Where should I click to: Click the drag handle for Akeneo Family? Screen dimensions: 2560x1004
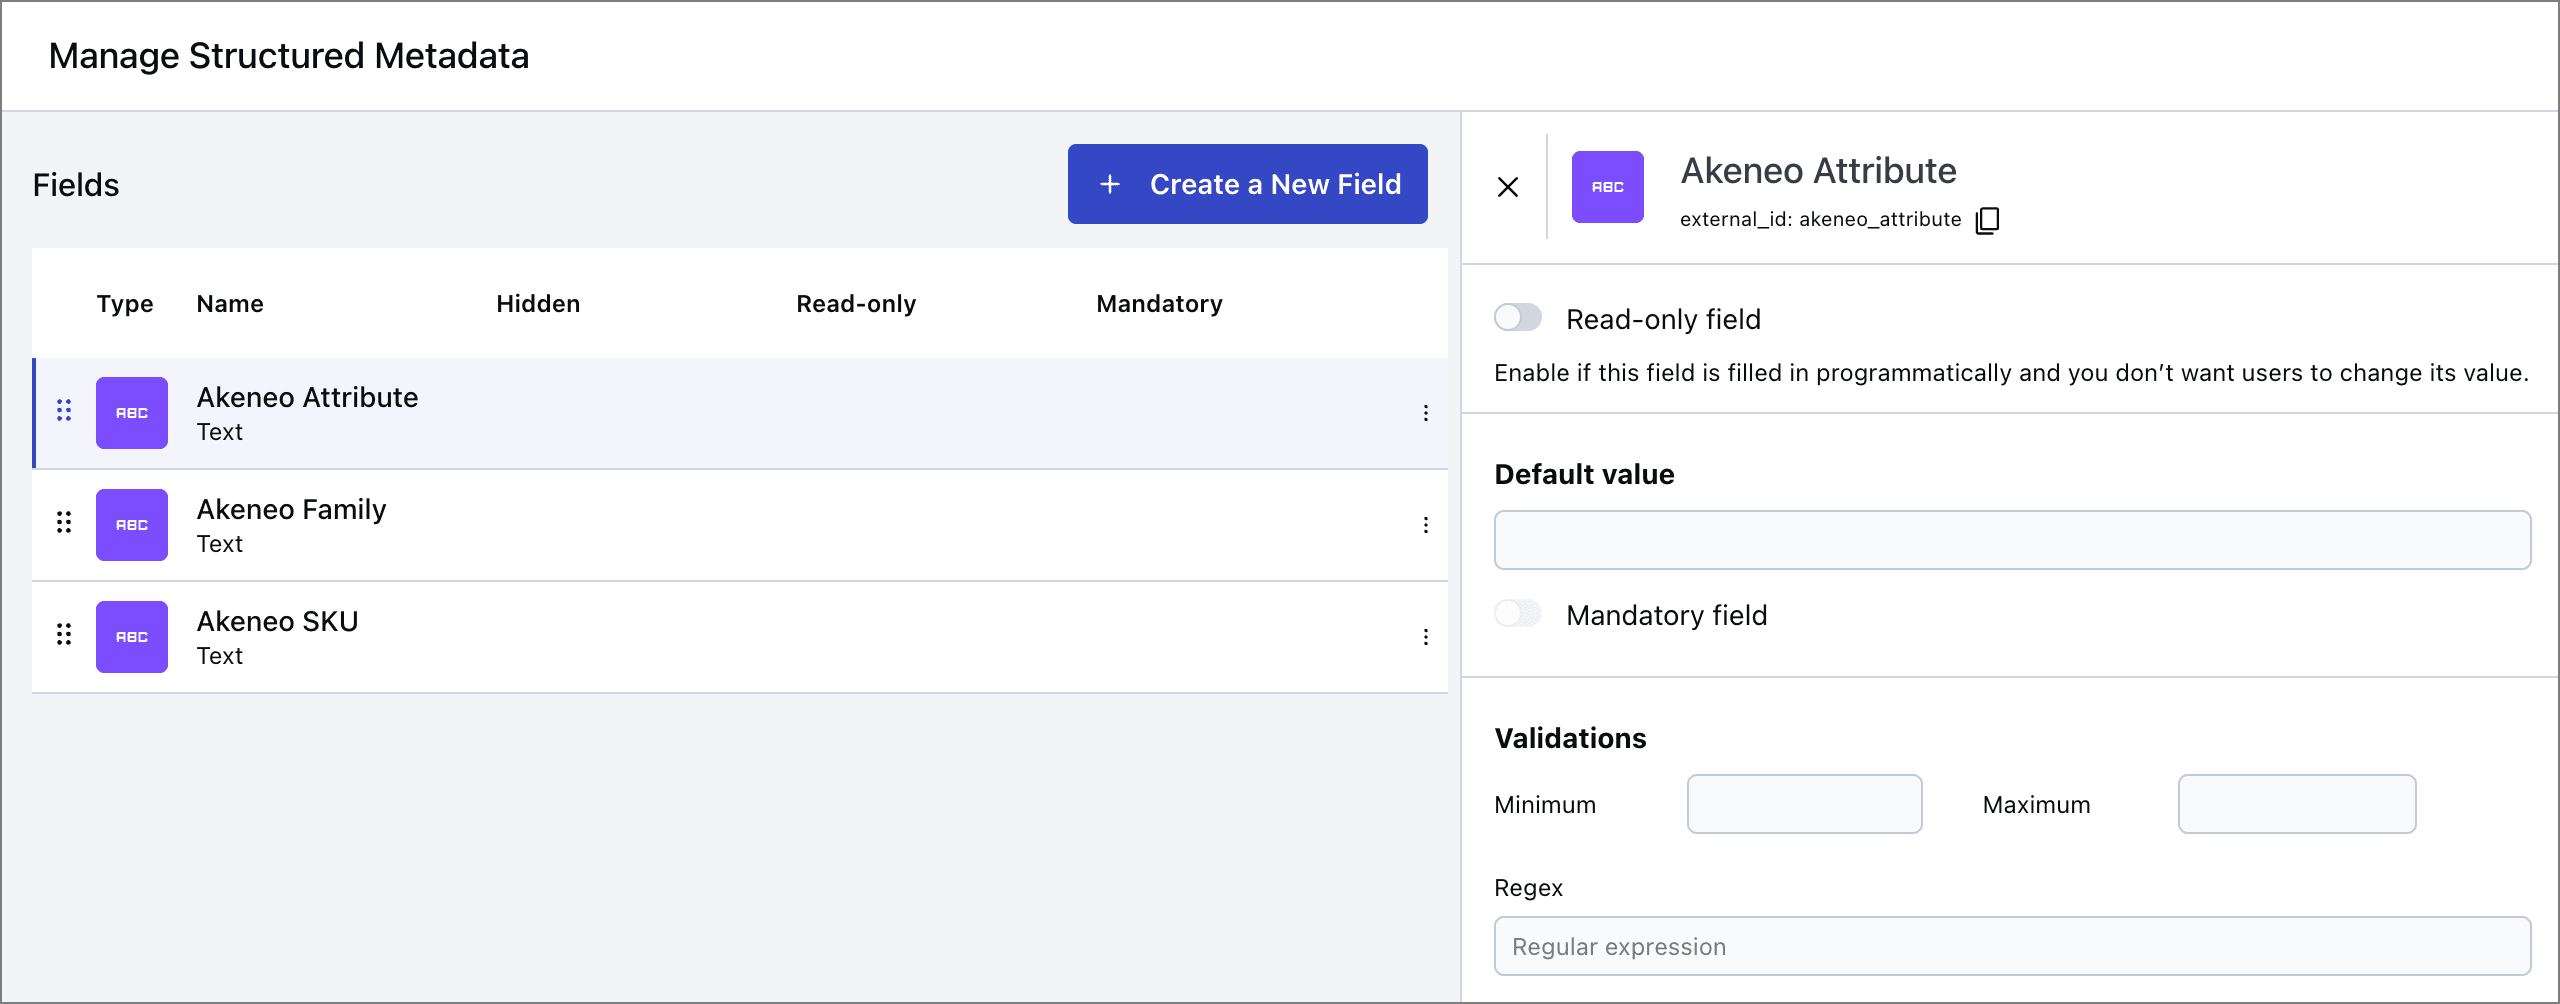tap(64, 523)
